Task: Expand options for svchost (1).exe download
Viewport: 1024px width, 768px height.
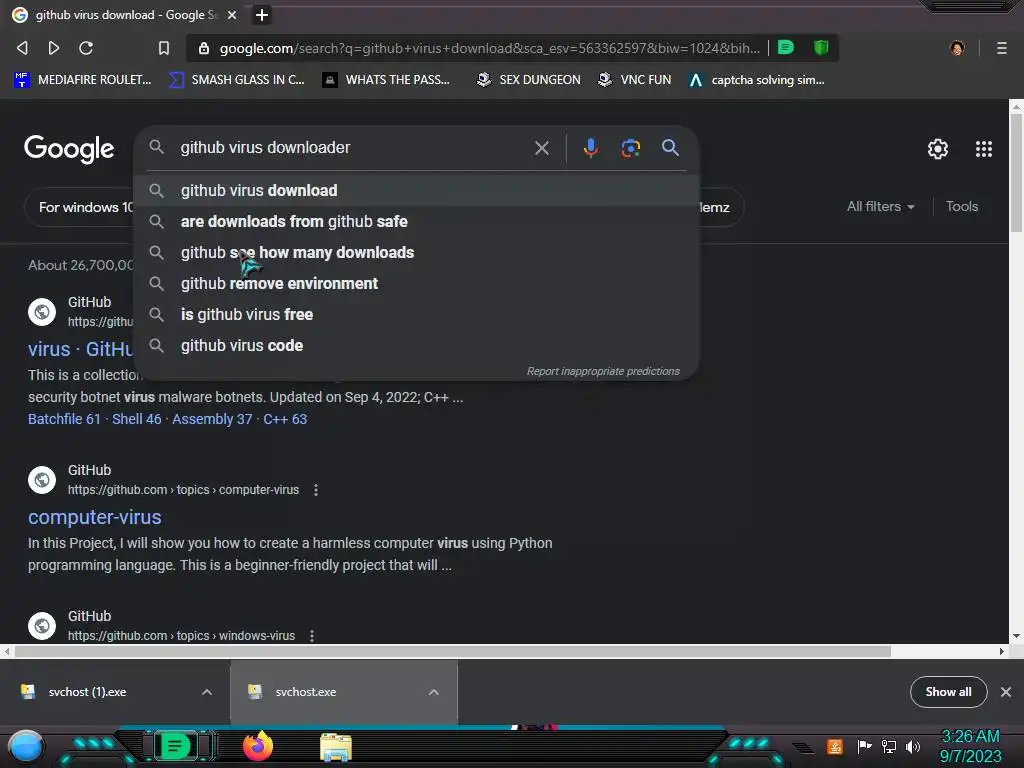Action: [207, 692]
